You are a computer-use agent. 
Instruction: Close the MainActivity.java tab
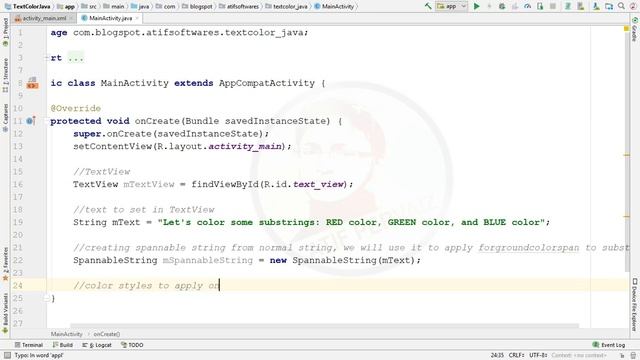point(137,18)
